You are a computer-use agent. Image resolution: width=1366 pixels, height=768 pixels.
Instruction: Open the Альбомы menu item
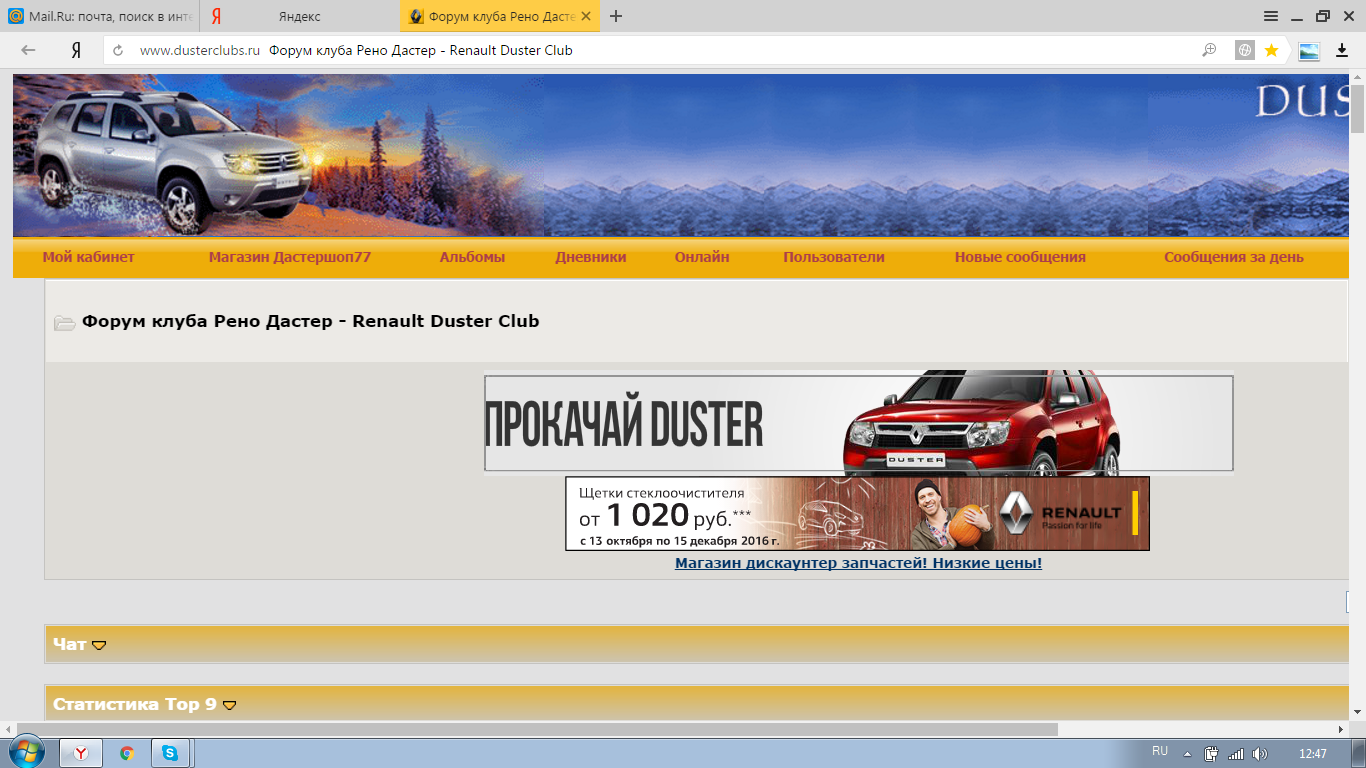coord(472,257)
